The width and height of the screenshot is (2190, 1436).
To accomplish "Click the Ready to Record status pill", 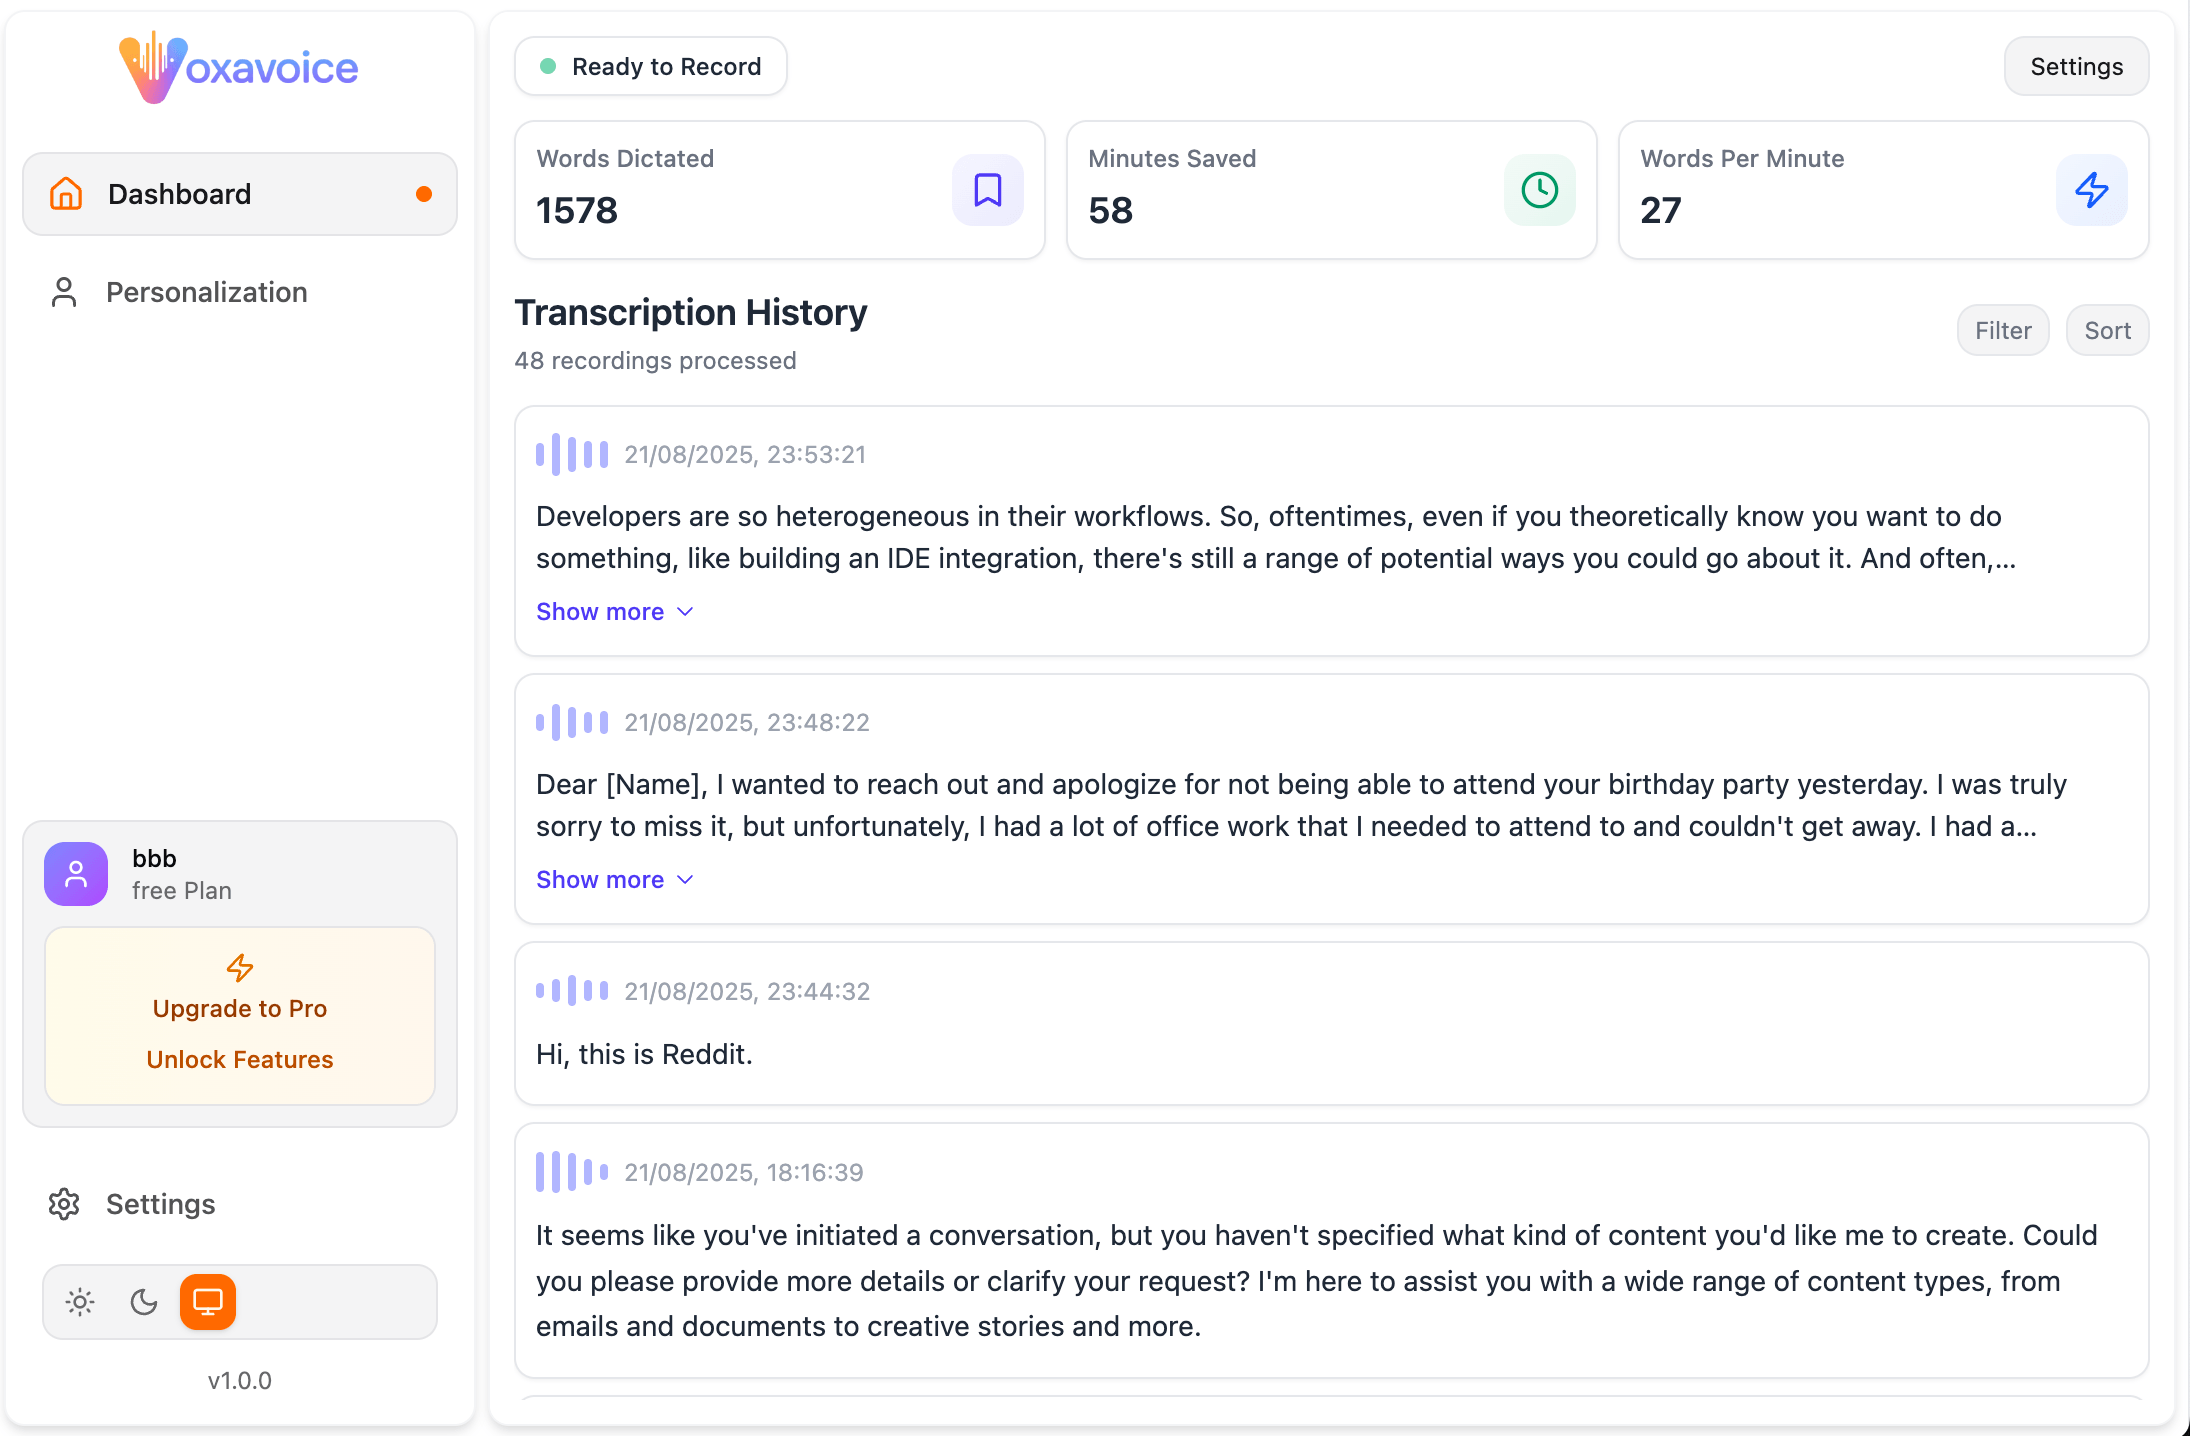I will click(651, 67).
